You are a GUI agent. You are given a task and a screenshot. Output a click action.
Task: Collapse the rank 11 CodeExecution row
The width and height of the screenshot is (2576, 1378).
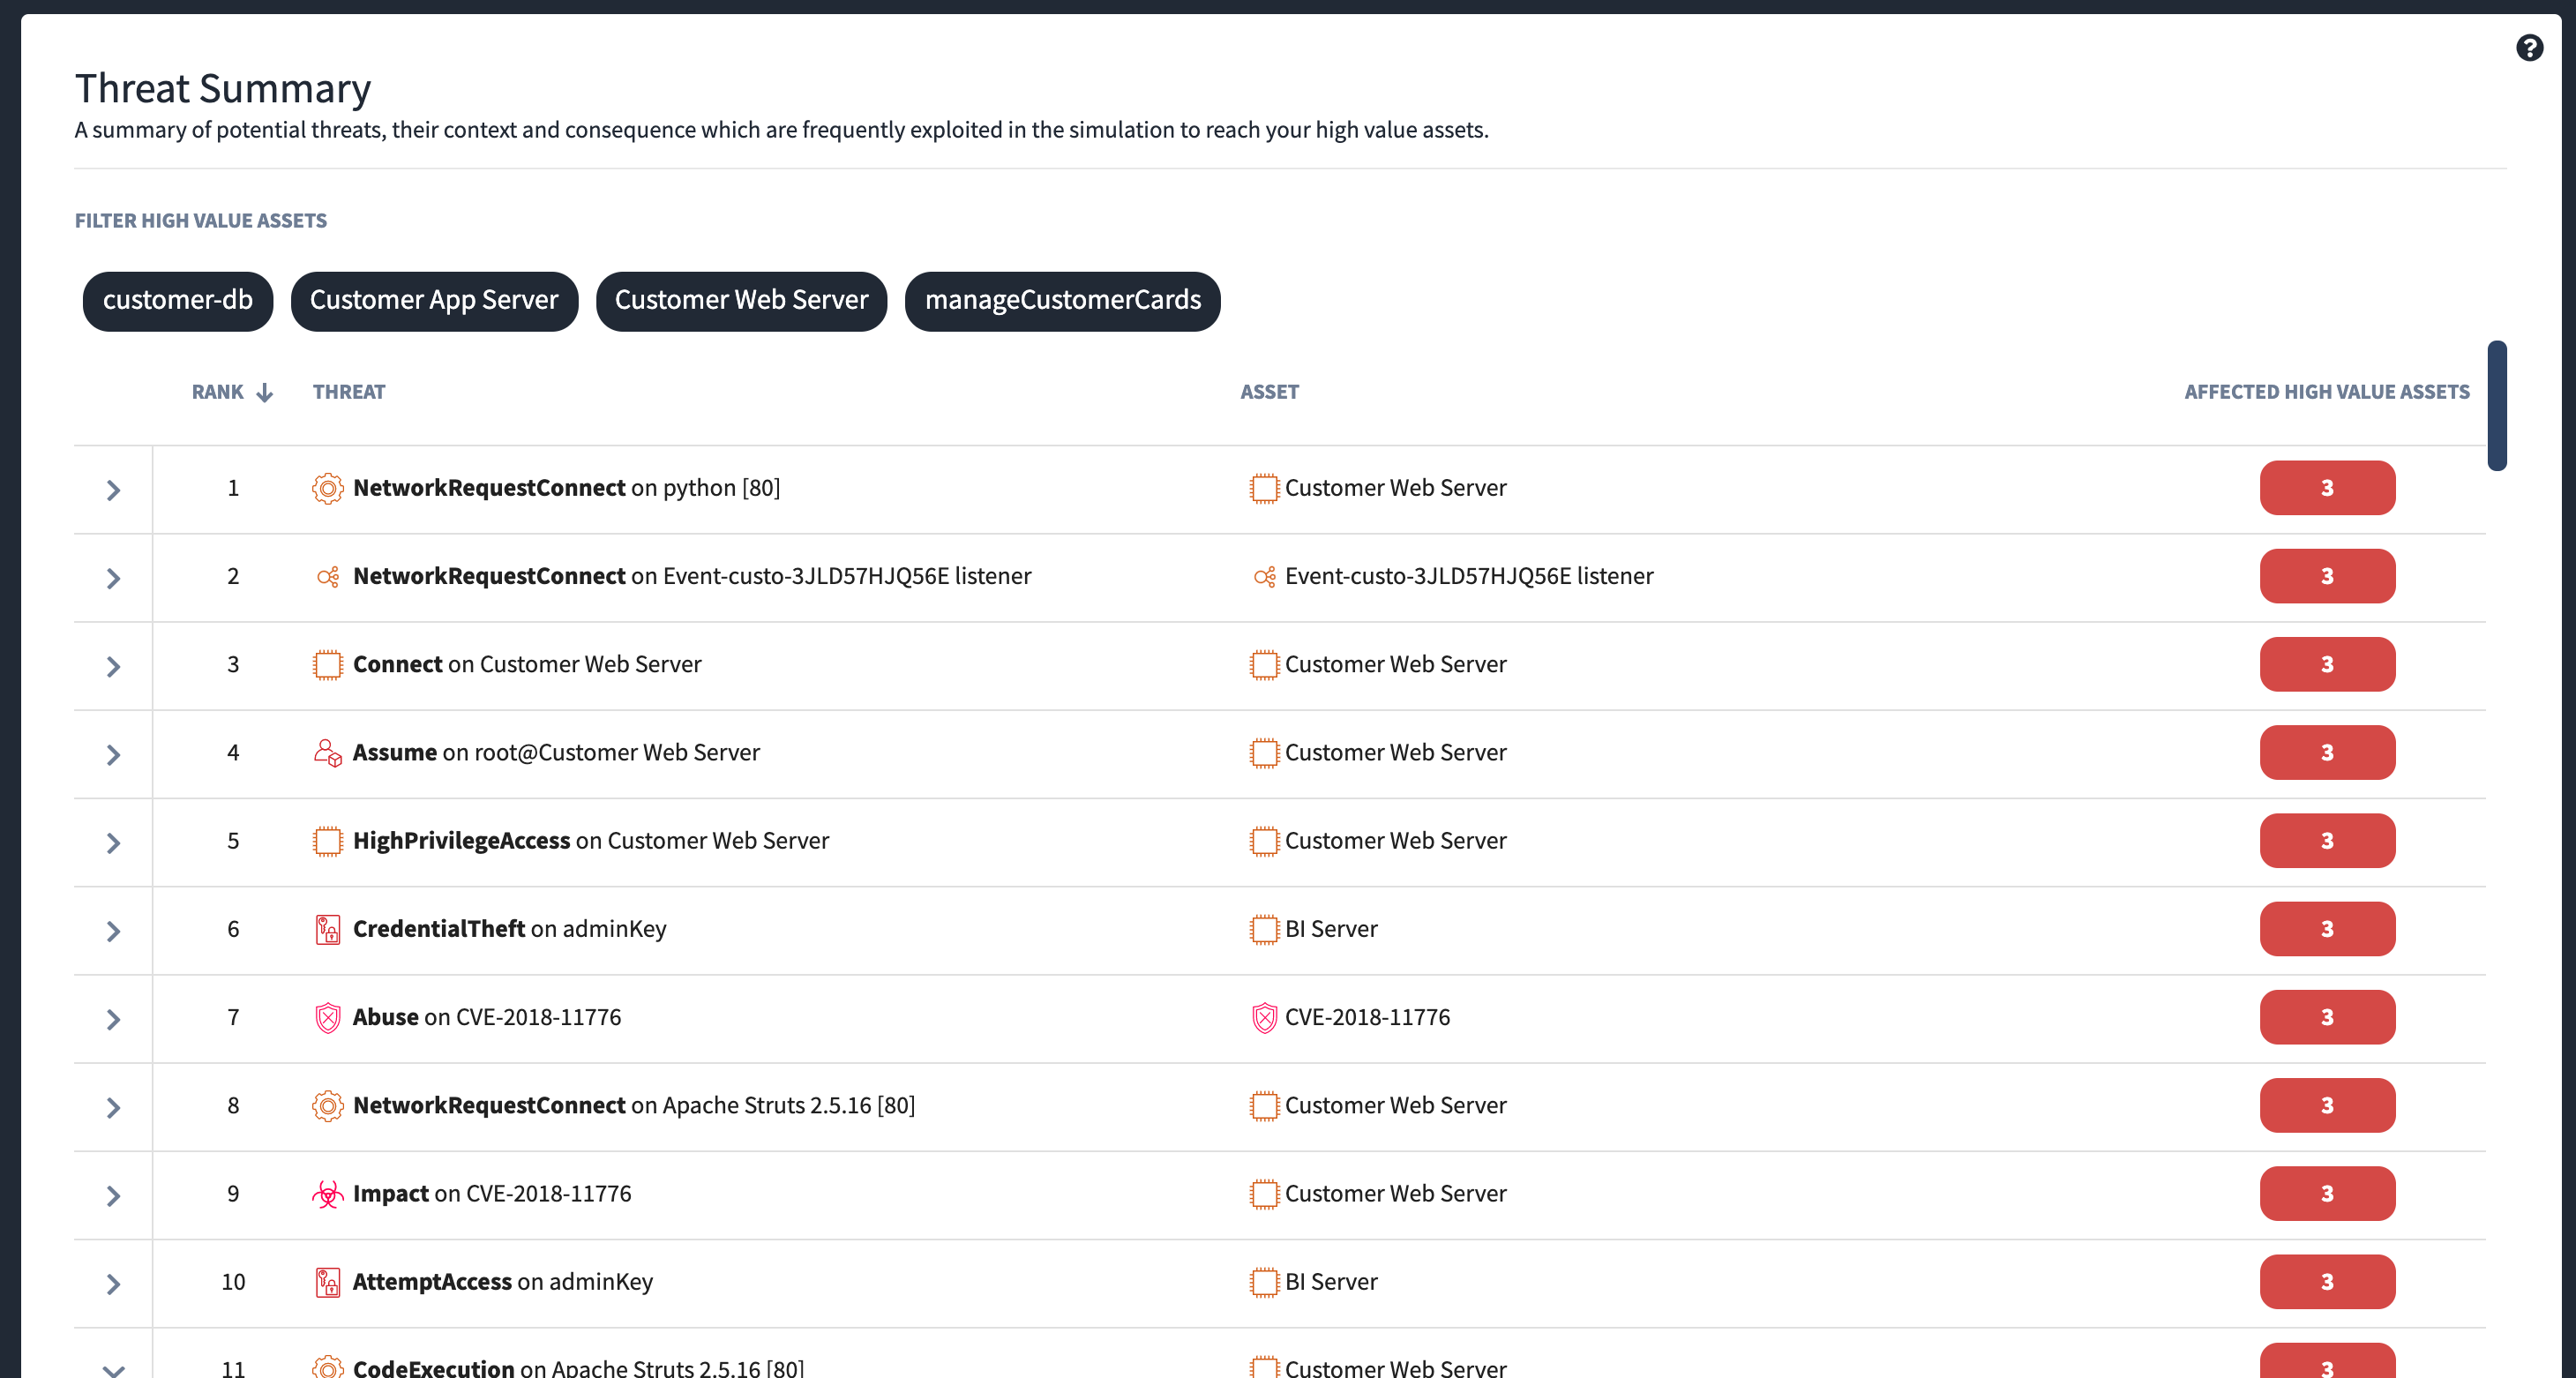113,1369
